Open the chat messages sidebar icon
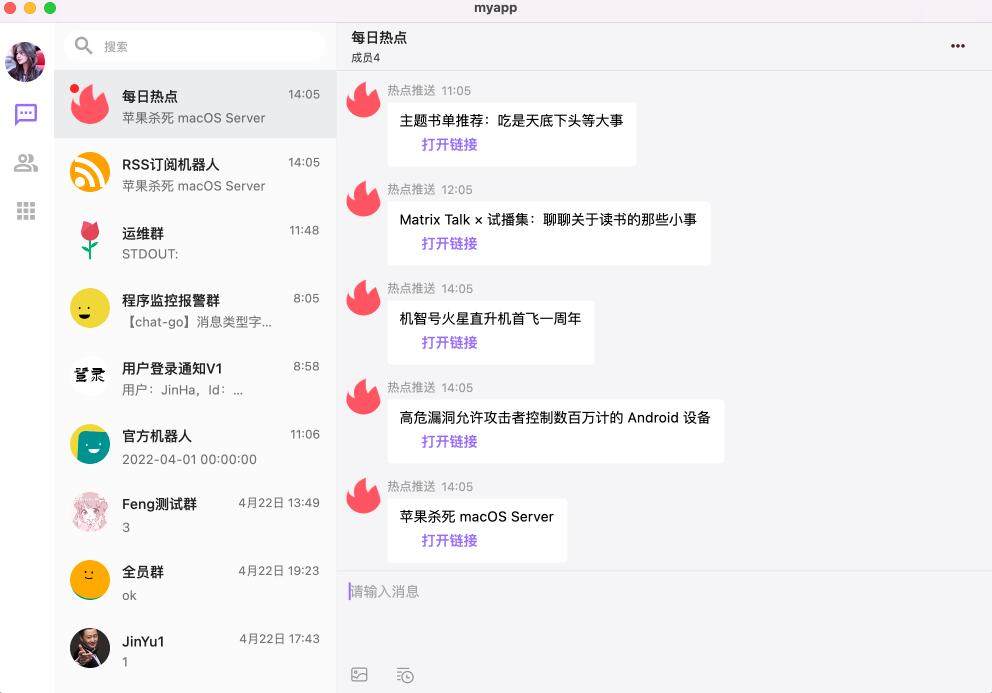The width and height of the screenshot is (992, 693). pos(26,115)
